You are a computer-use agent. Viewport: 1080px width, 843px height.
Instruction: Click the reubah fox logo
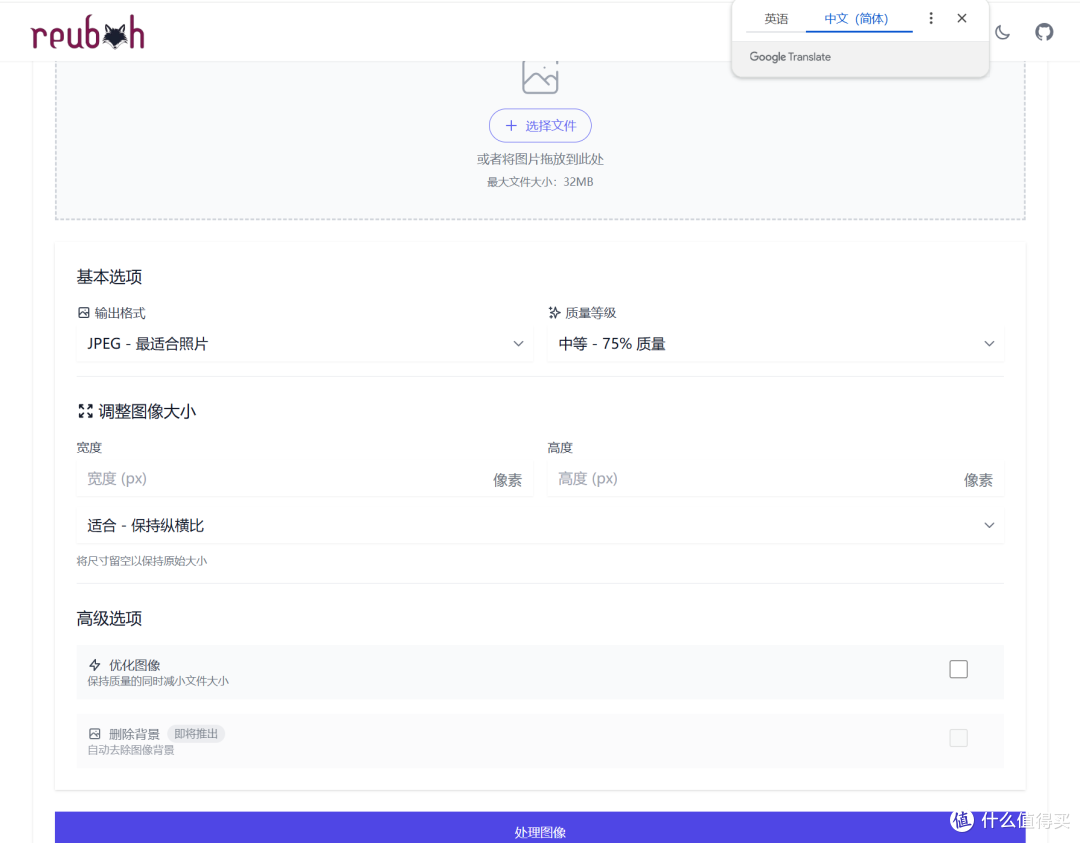point(87,33)
